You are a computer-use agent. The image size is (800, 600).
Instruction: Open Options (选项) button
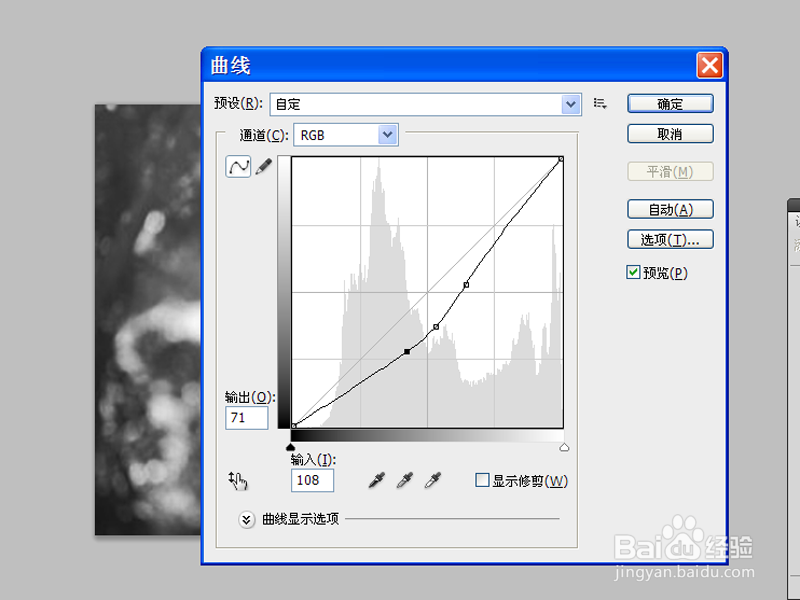click(670, 239)
